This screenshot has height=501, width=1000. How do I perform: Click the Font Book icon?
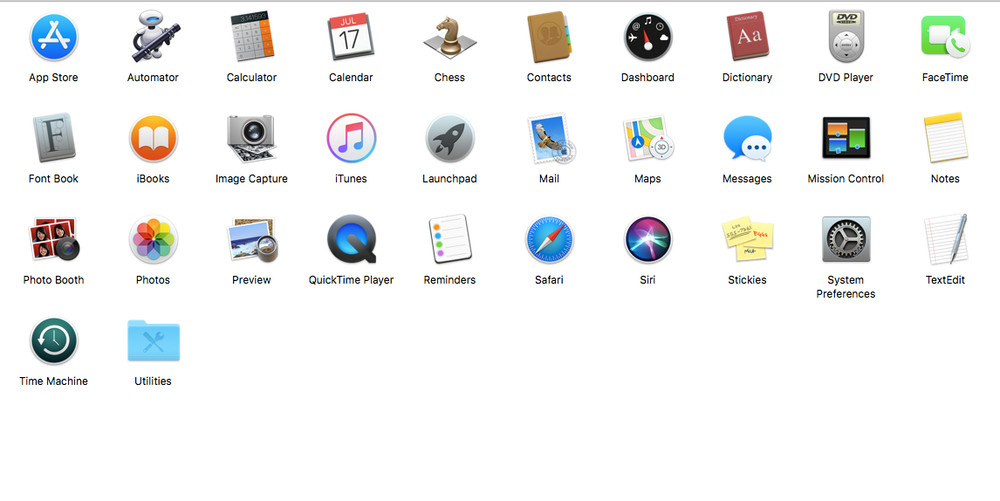point(54,138)
